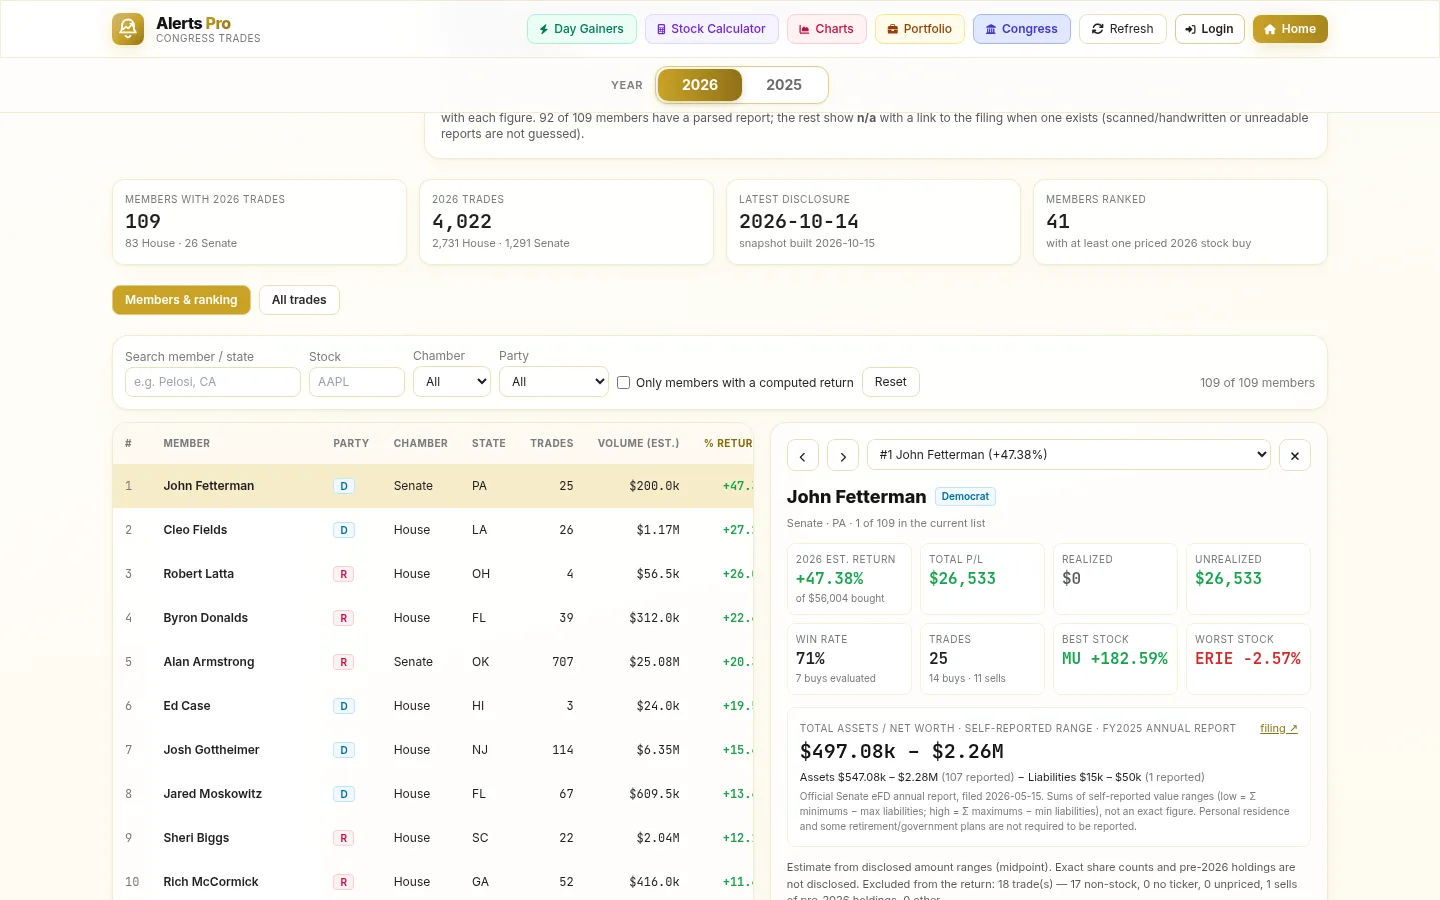Select year 2026
This screenshot has width=1440, height=900.
(700, 85)
